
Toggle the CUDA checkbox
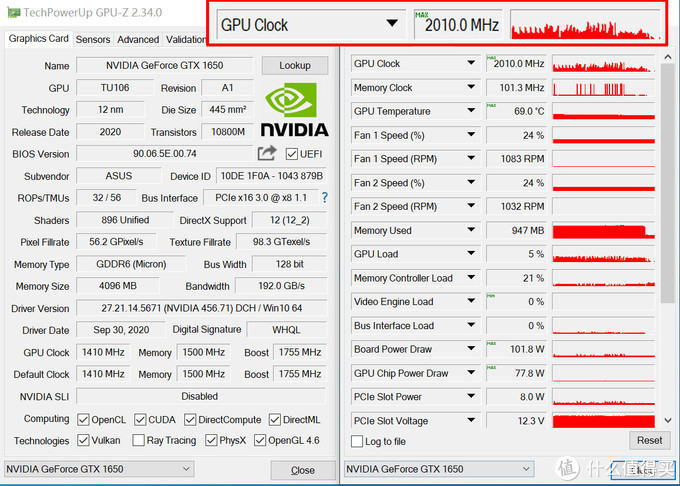coord(140,420)
